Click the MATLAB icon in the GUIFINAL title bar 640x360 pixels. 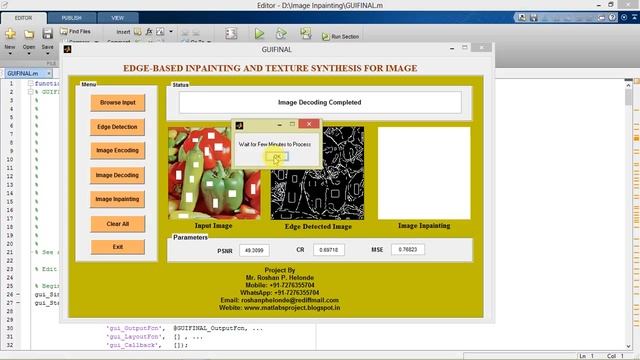point(67,49)
